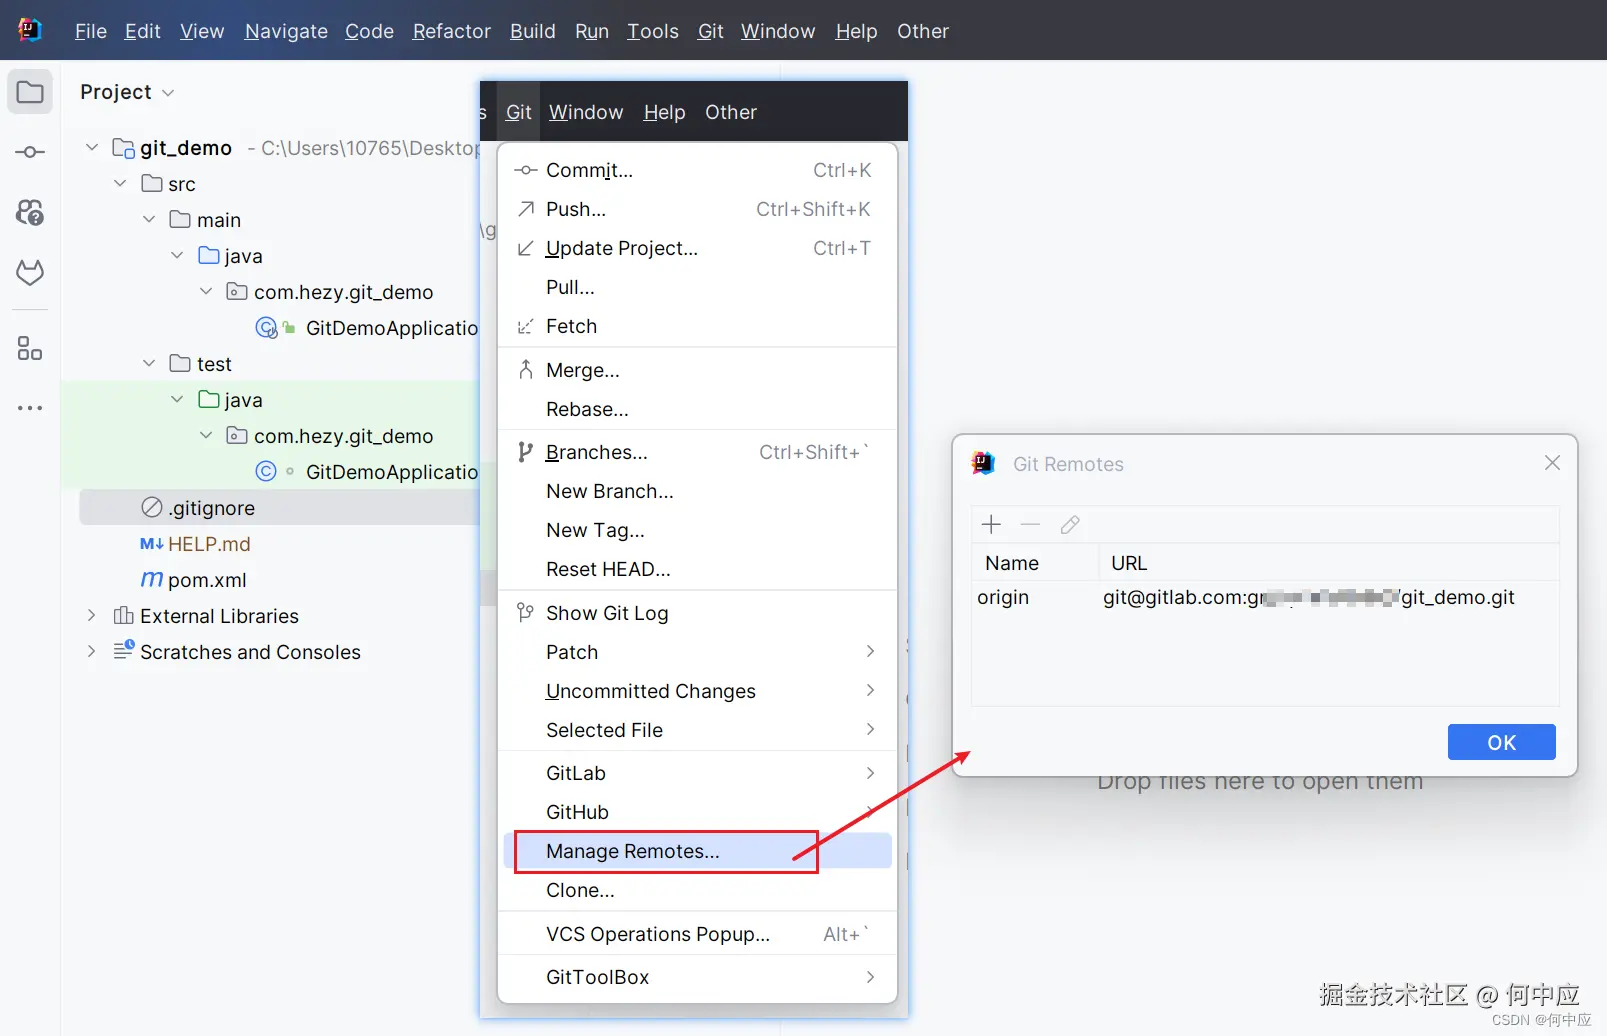Click the Update Project arrow icon

525,248
